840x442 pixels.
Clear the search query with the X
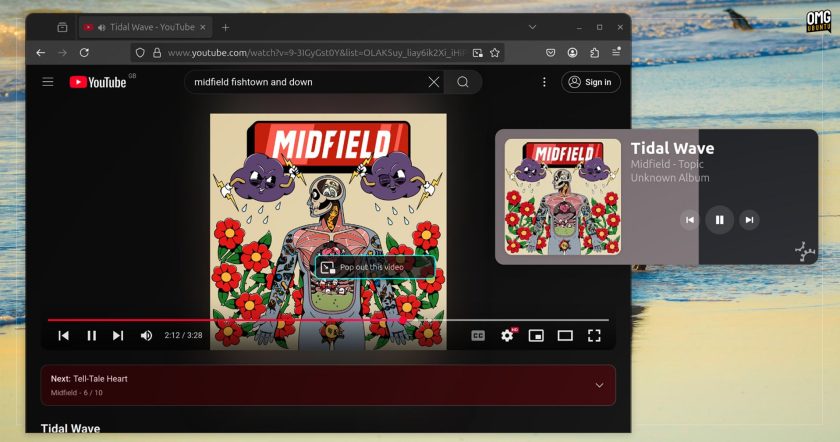(433, 82)
